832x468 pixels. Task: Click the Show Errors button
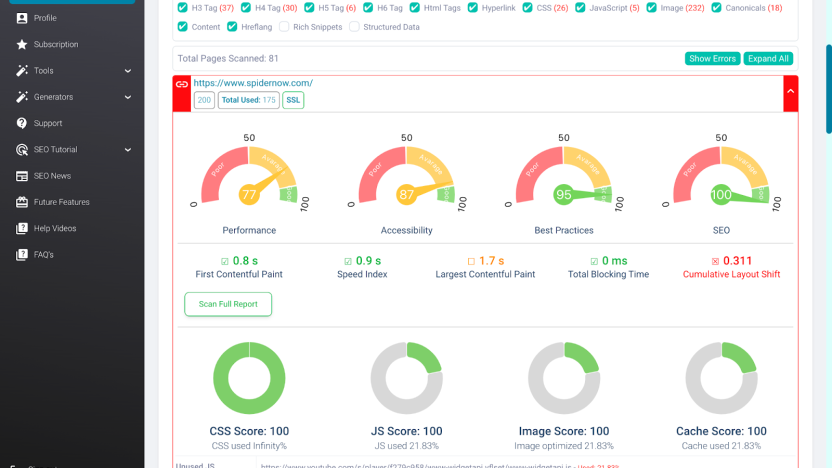[712, 58]
